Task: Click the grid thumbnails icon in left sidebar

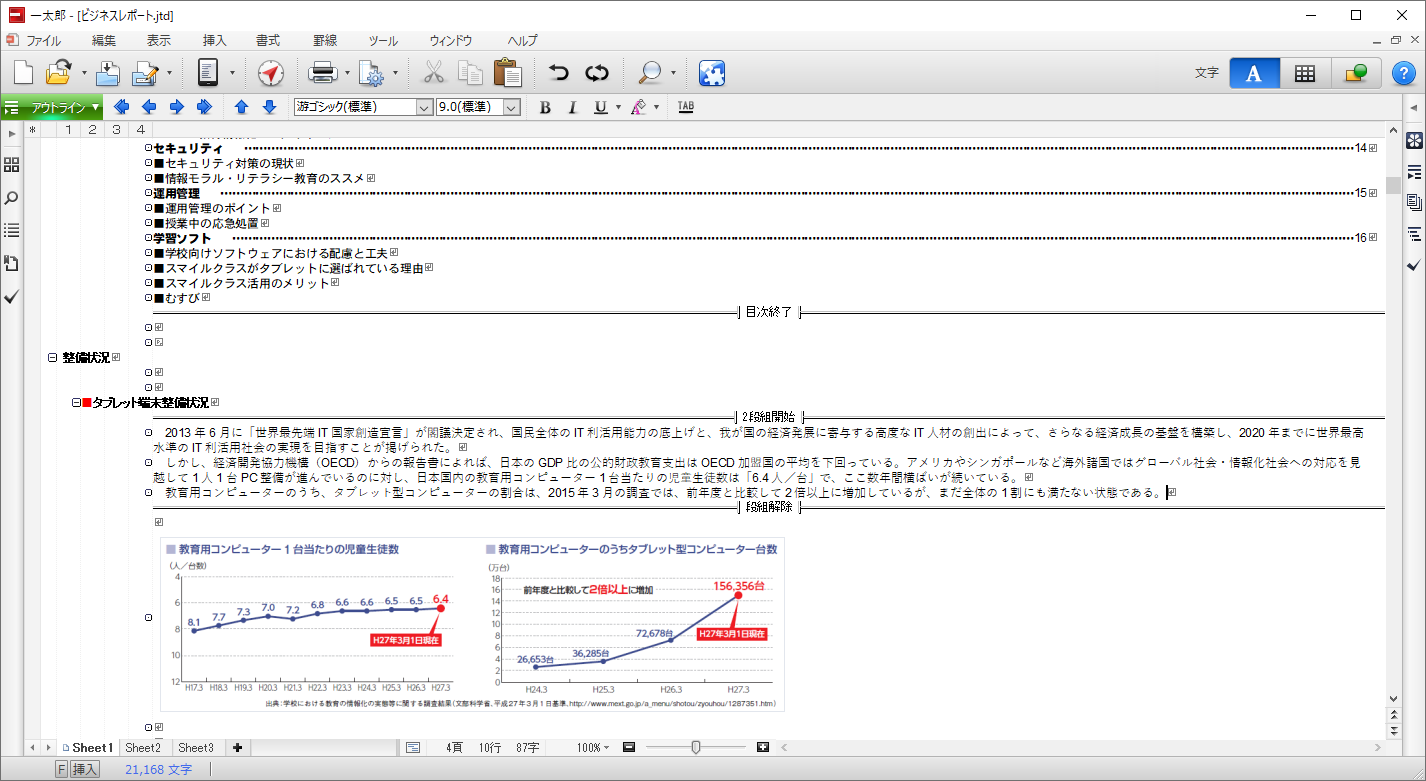Action: tap(12, 165)
